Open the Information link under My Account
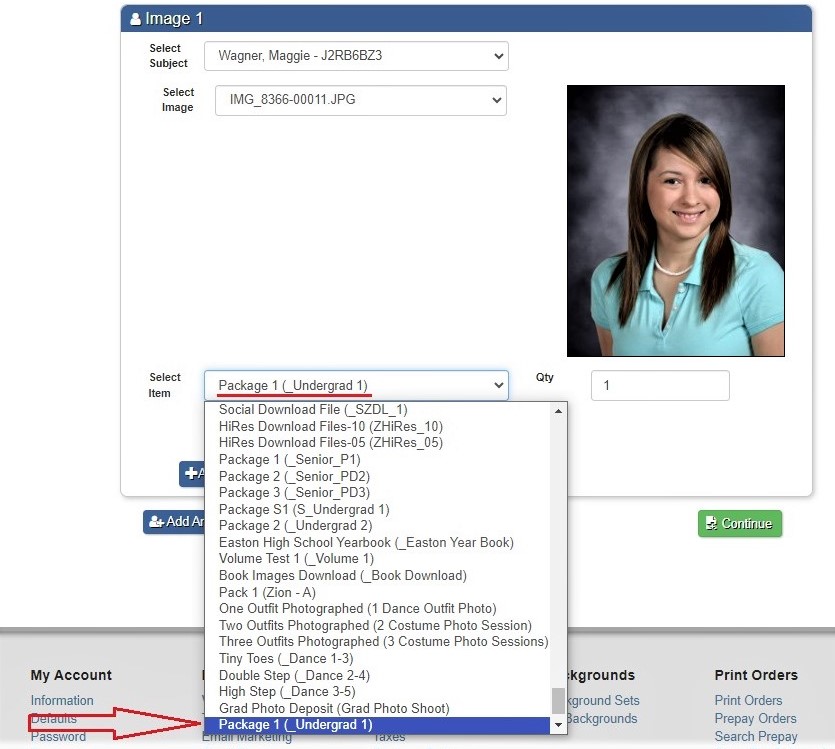This screenshot has width=835, height=749. tap(62, 700)
